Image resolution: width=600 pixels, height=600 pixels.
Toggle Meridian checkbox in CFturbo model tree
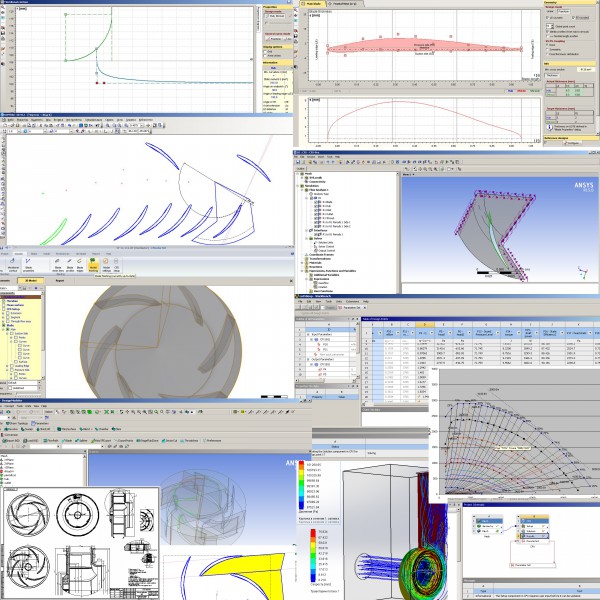coord(4,301)
